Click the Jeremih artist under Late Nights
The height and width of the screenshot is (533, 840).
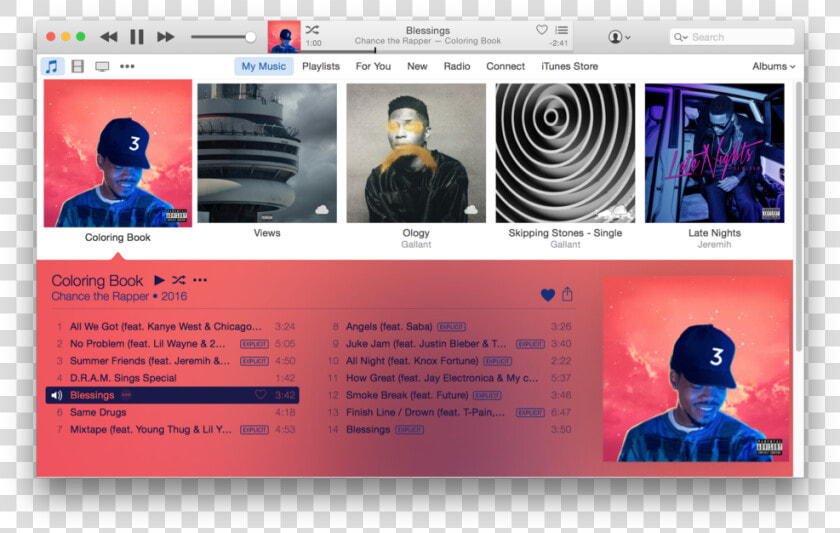coord(714,245)
